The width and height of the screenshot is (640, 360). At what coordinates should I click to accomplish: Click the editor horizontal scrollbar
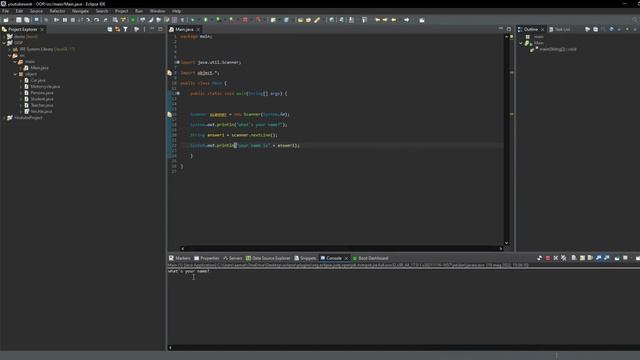342,248
